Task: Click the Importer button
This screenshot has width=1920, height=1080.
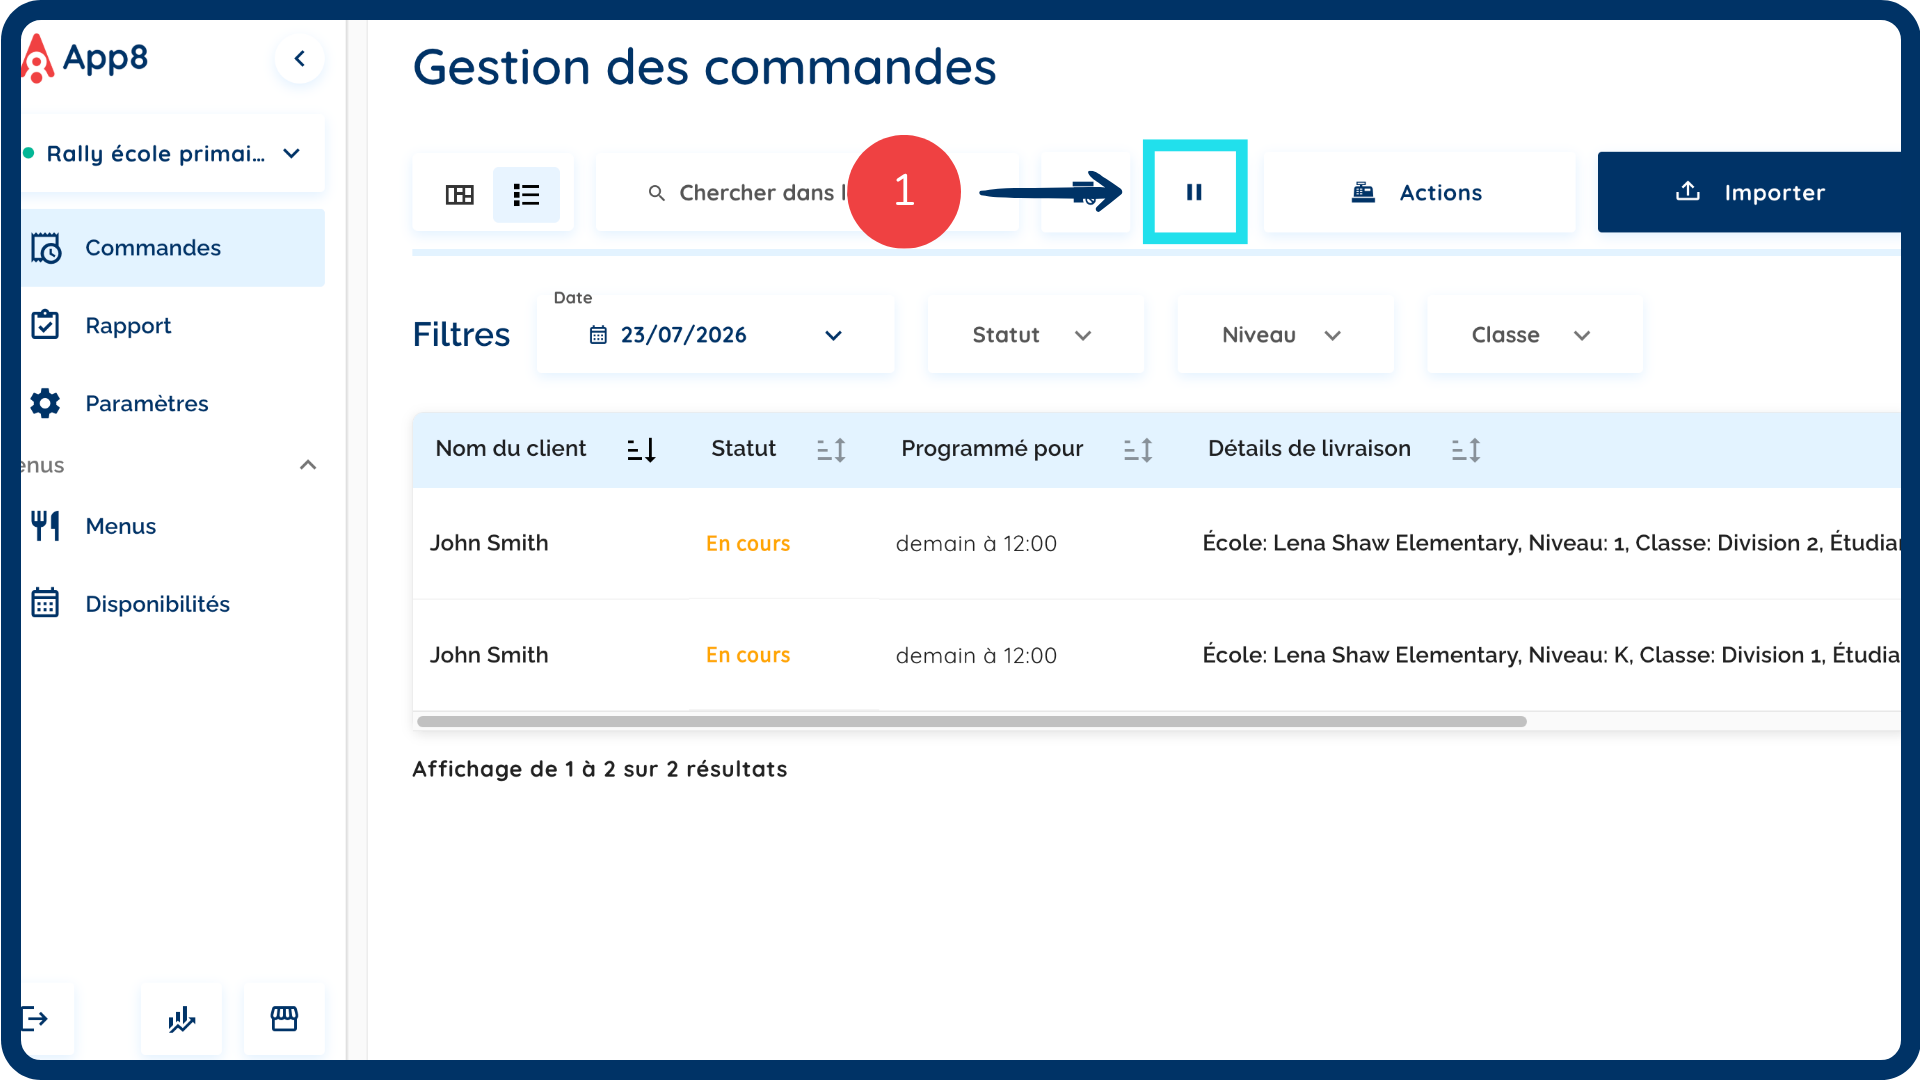Action: point(1750,192)
